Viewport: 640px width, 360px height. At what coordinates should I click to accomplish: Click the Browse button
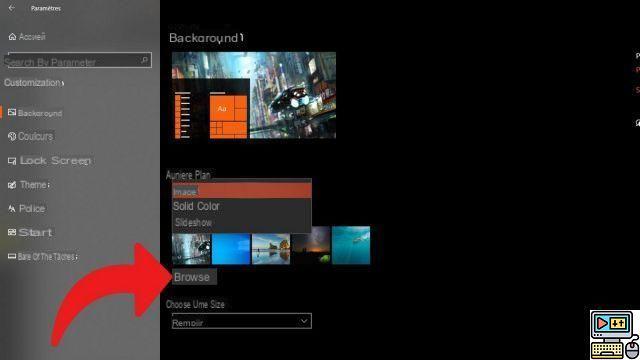pos(194,277)
